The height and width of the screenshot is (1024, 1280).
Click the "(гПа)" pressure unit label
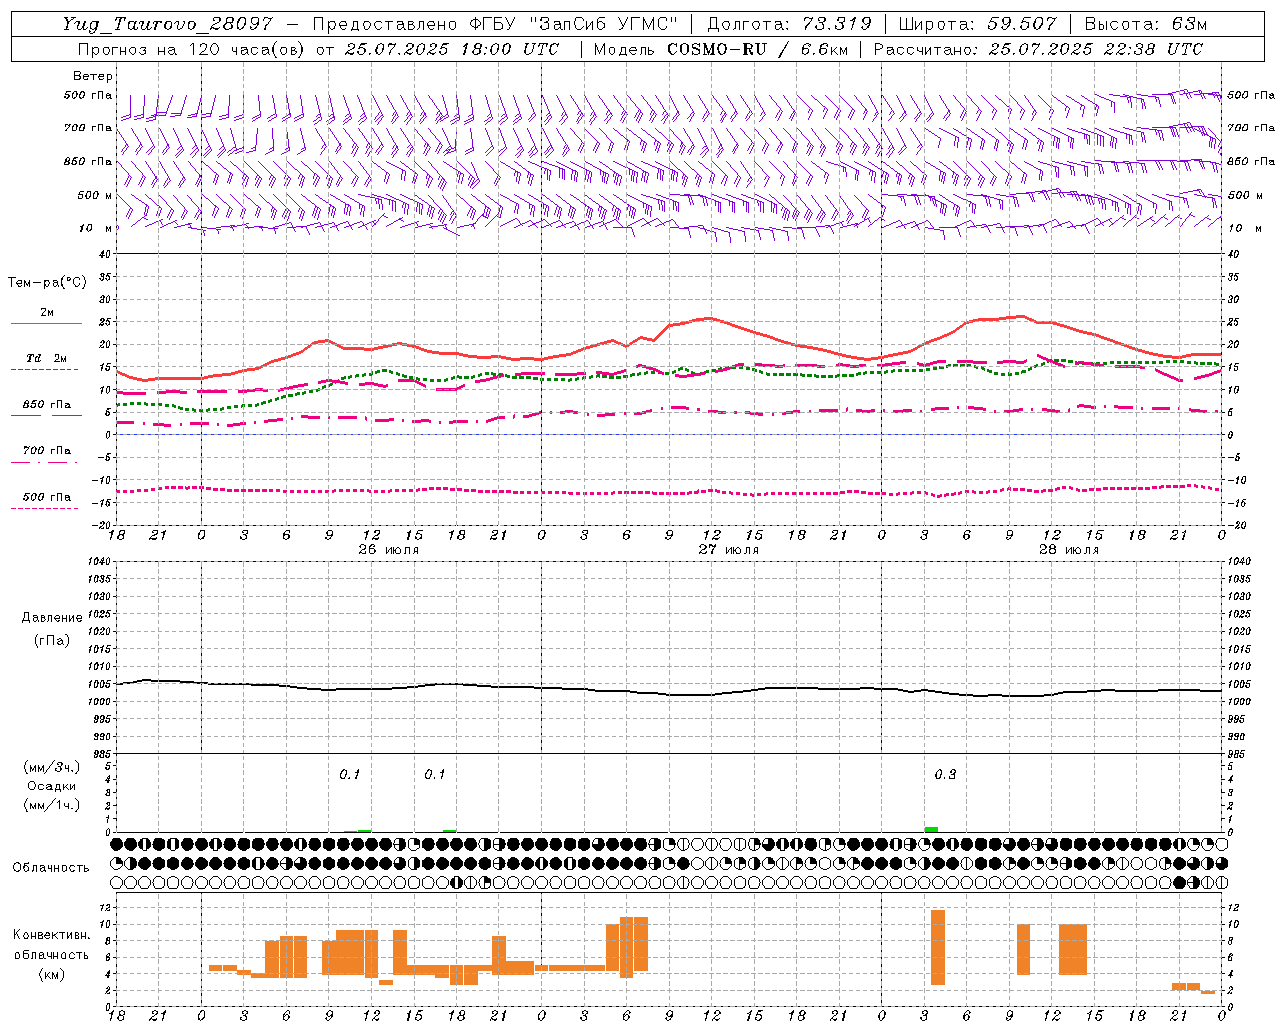pos(52,640)
